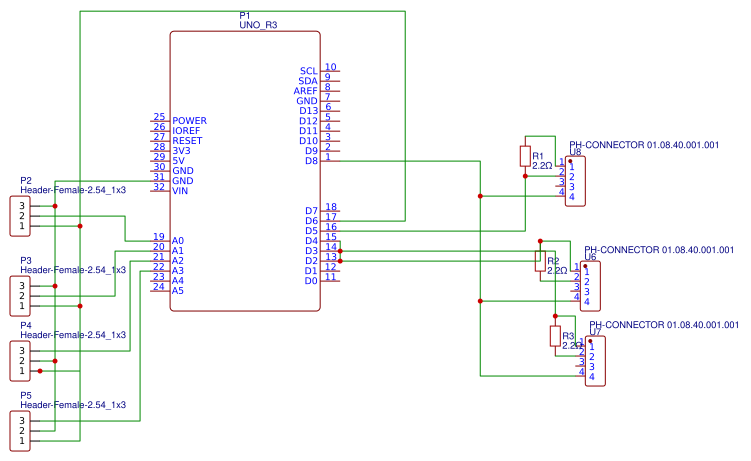Click the PH-CONNECTOR label above U7
751x461 pixels.
click(664, 325)
